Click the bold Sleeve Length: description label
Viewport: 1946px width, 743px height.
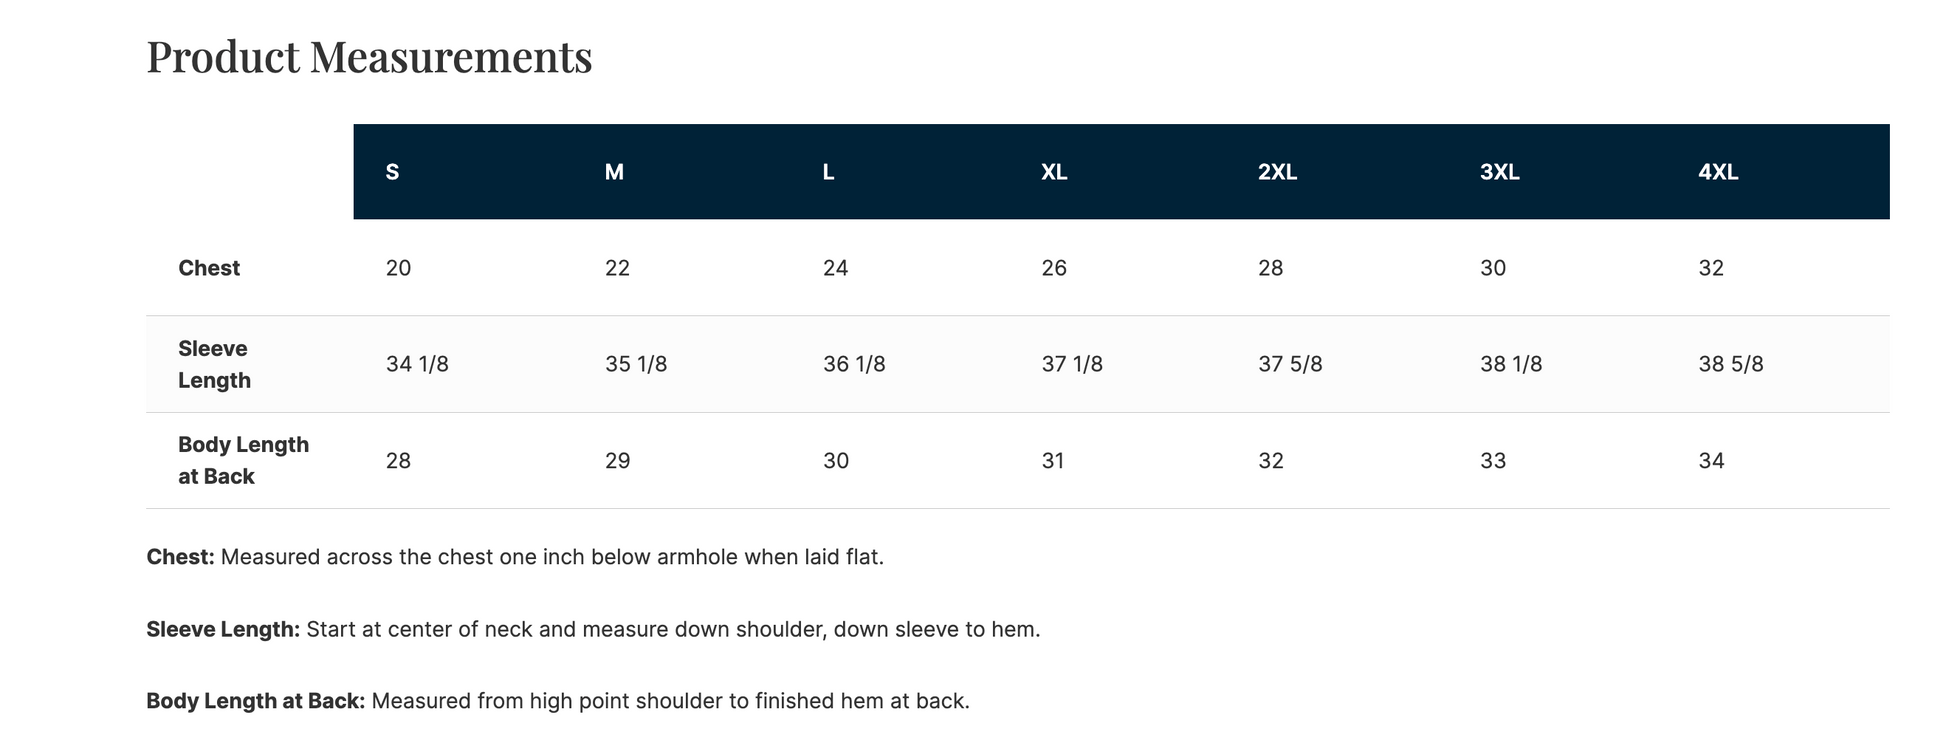[223, 629]
